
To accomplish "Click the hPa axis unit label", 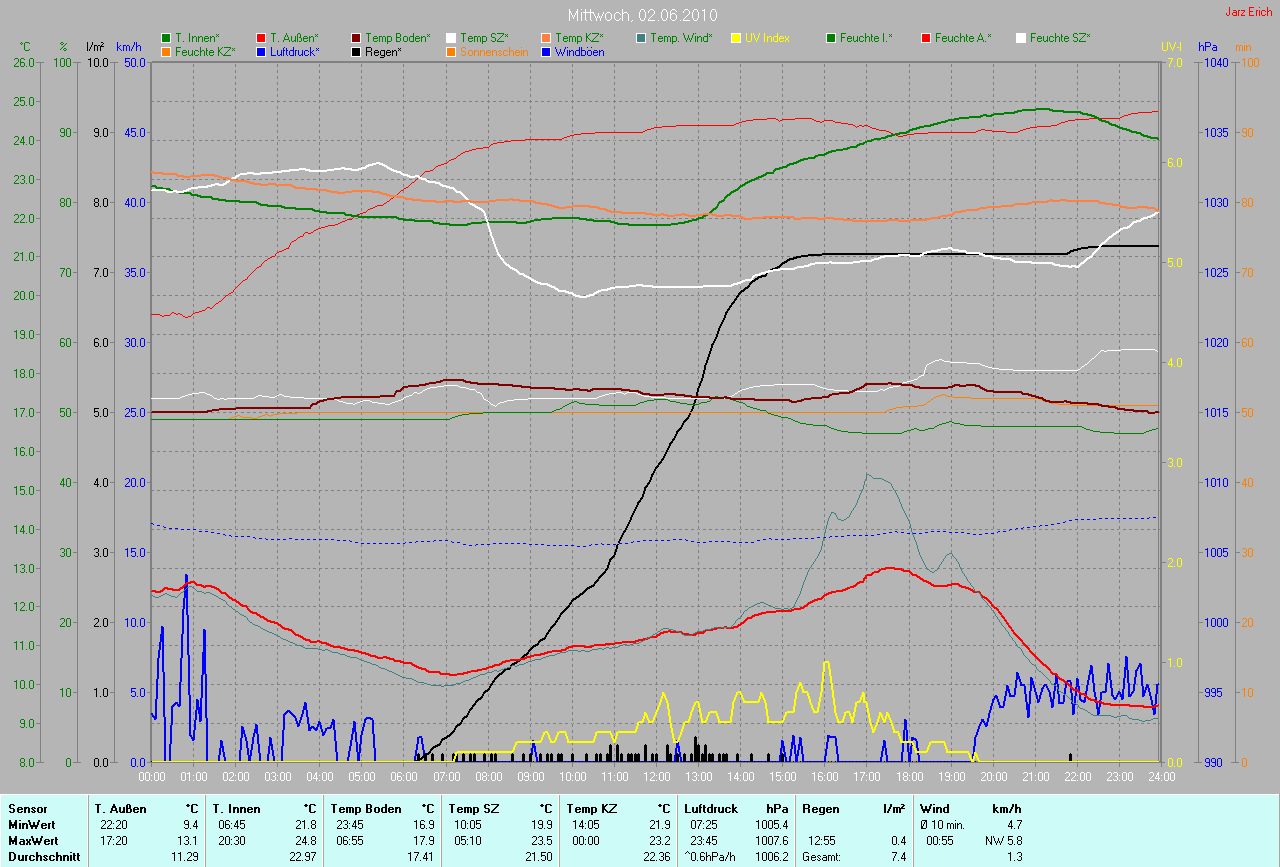I will coord(1209,47).
